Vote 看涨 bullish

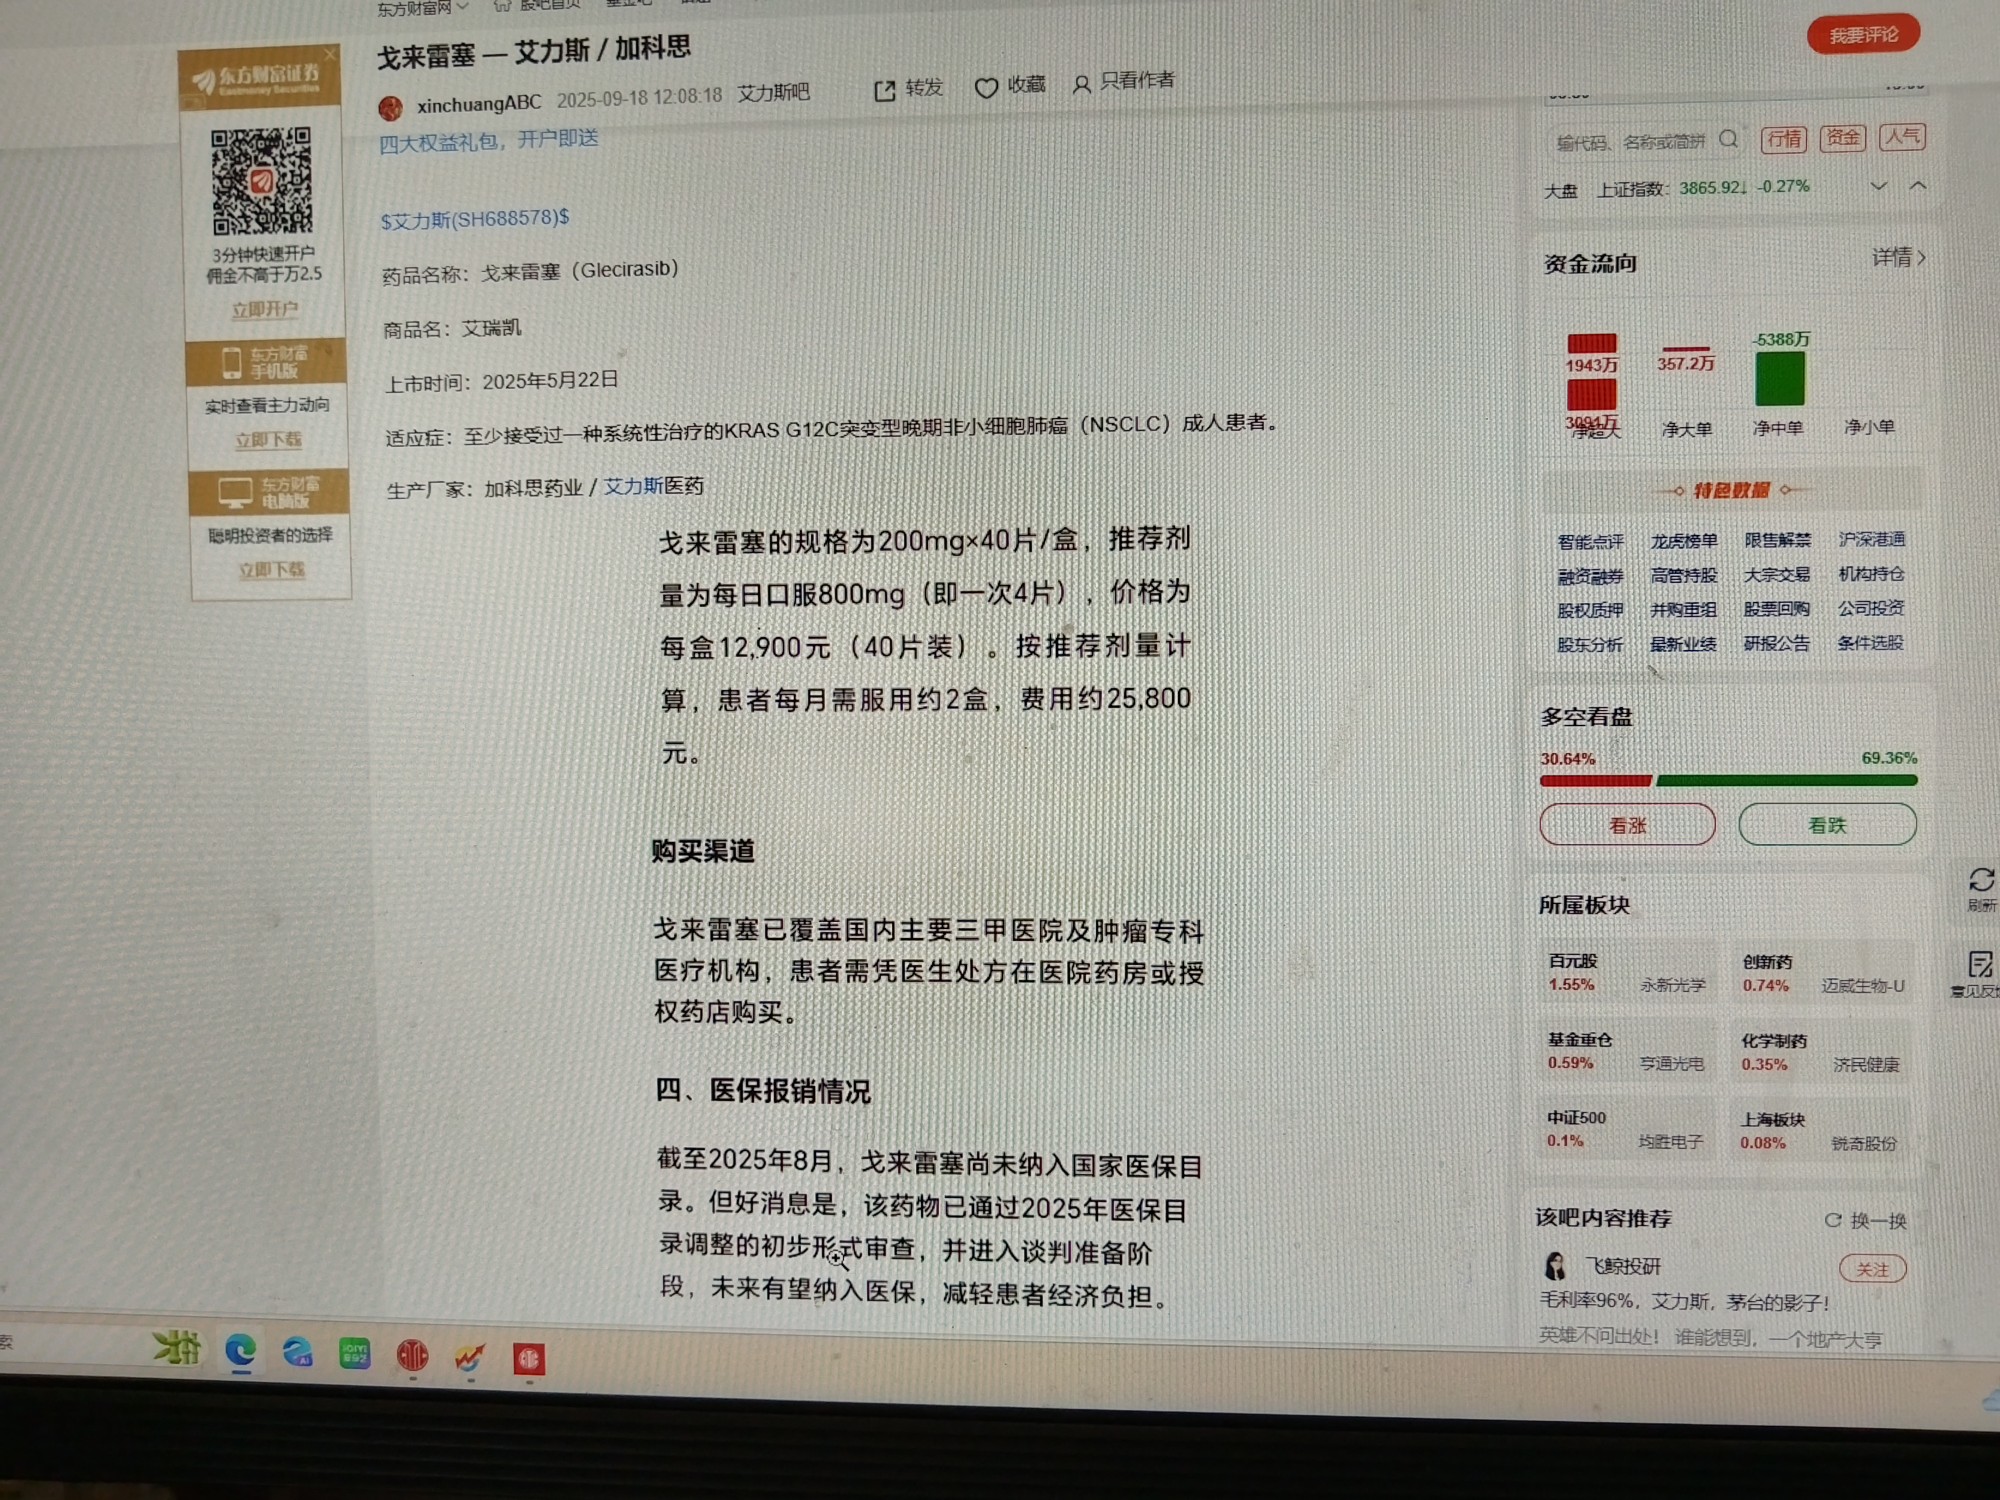pyautogui.click(x=1627, y=825)
